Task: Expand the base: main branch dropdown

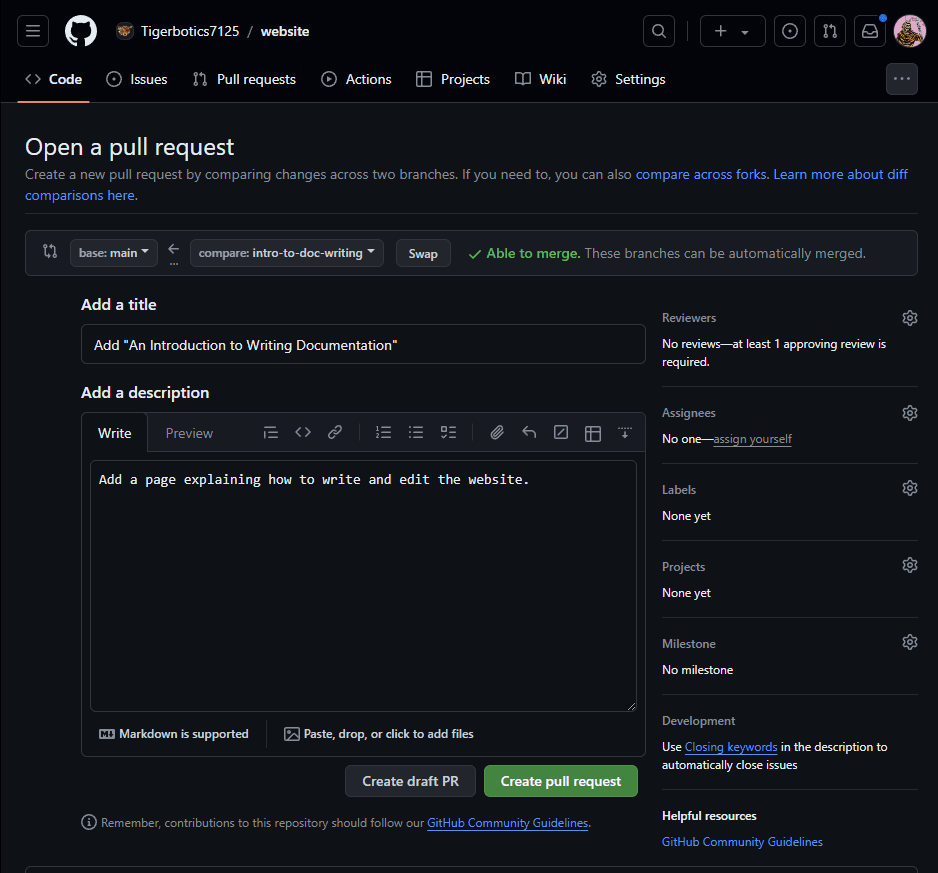Action: [x=114, y=253]
